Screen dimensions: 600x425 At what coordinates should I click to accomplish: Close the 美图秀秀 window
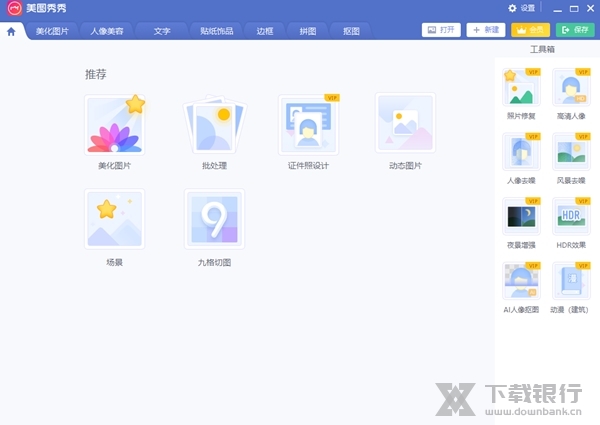(x=590, y=9)
